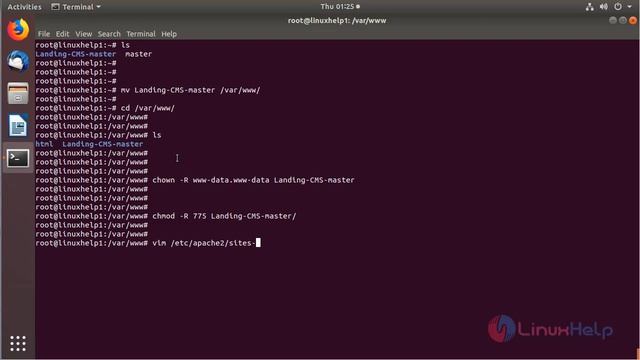
Task: Click the volume speaker icon
Action: 604,7
